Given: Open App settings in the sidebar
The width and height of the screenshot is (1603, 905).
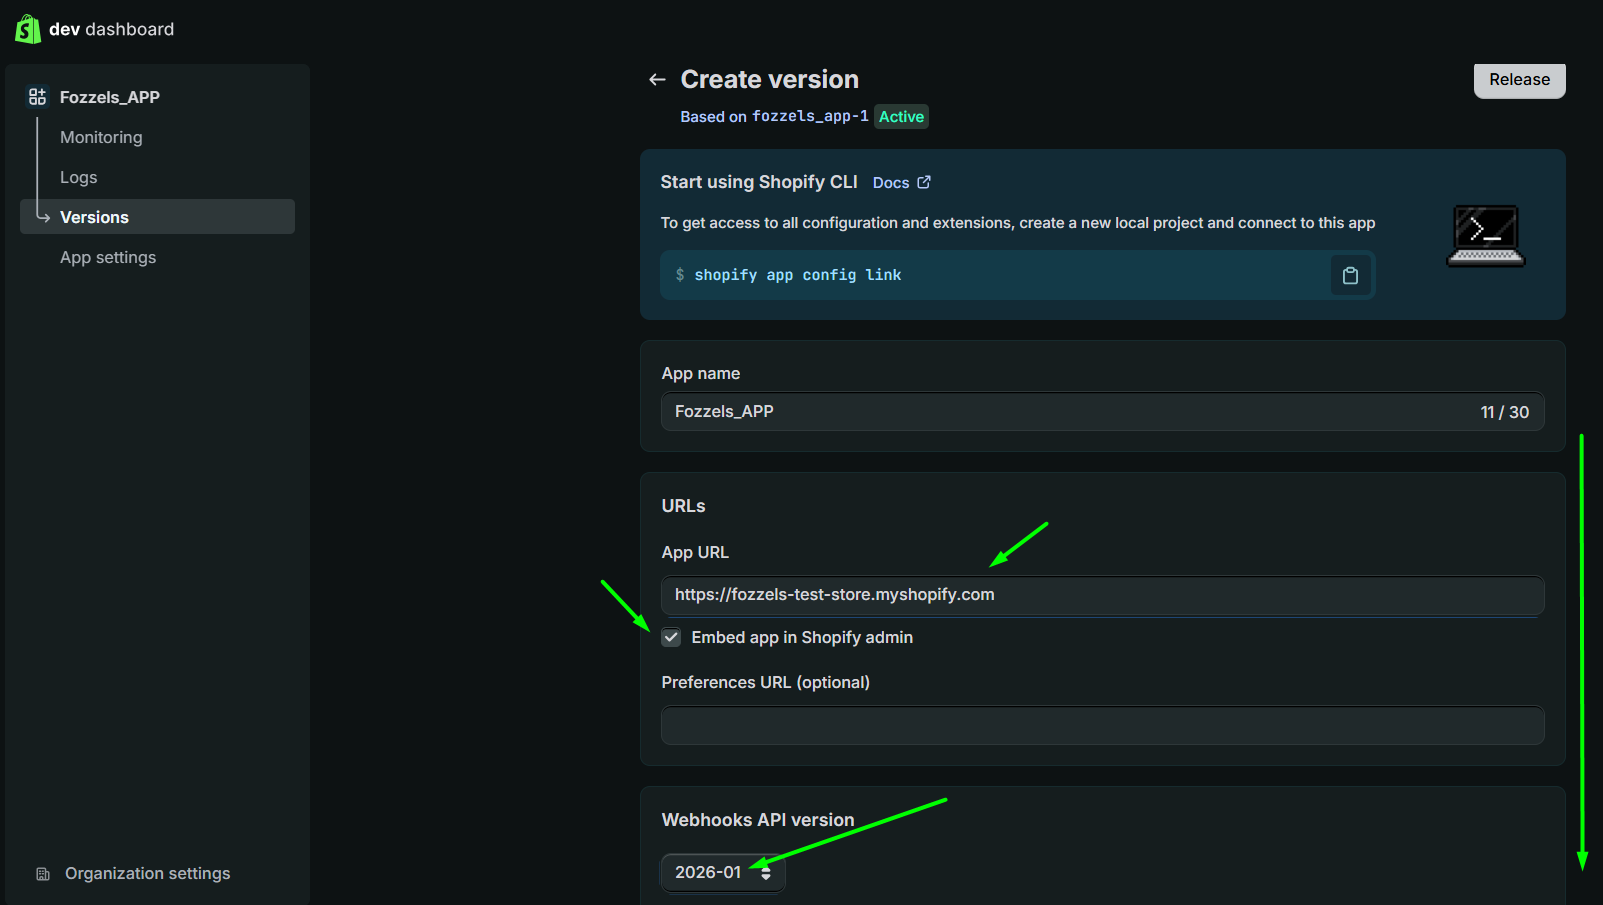Looking at the screenshot, I should tap(108, 257).
